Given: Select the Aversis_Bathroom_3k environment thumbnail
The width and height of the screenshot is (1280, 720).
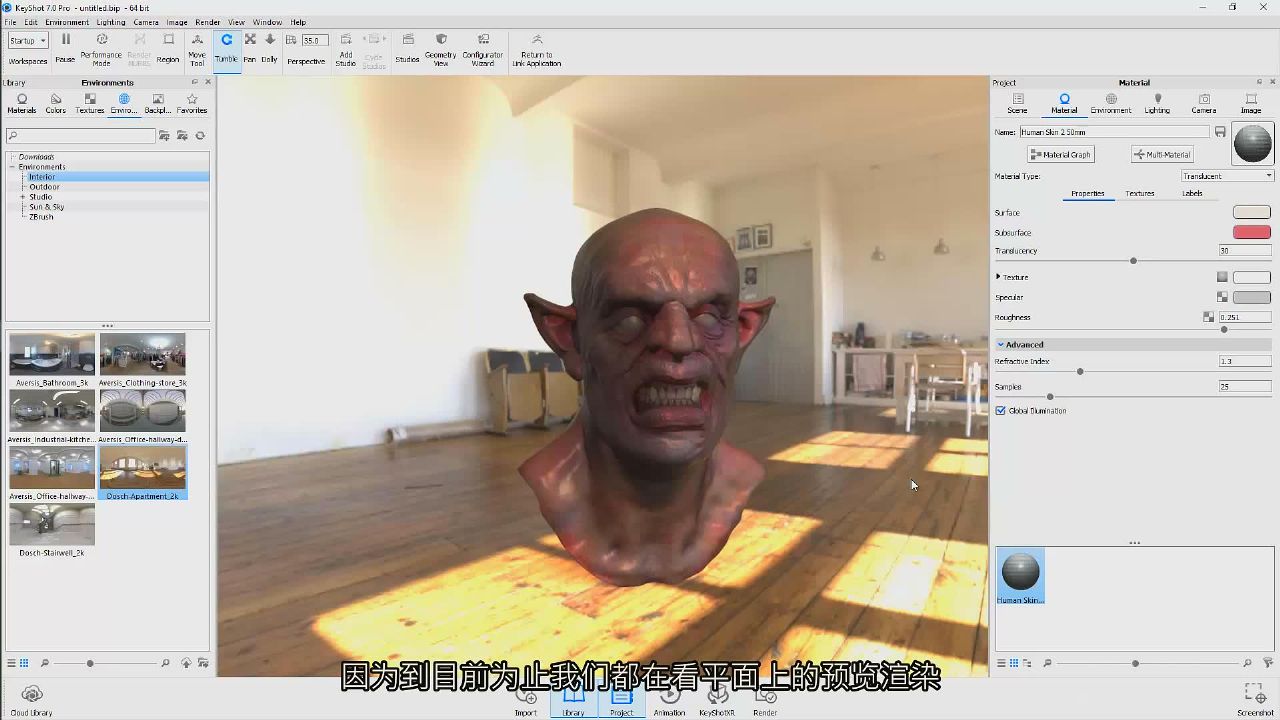Looking at the screenshot, I should pos(52,360).
